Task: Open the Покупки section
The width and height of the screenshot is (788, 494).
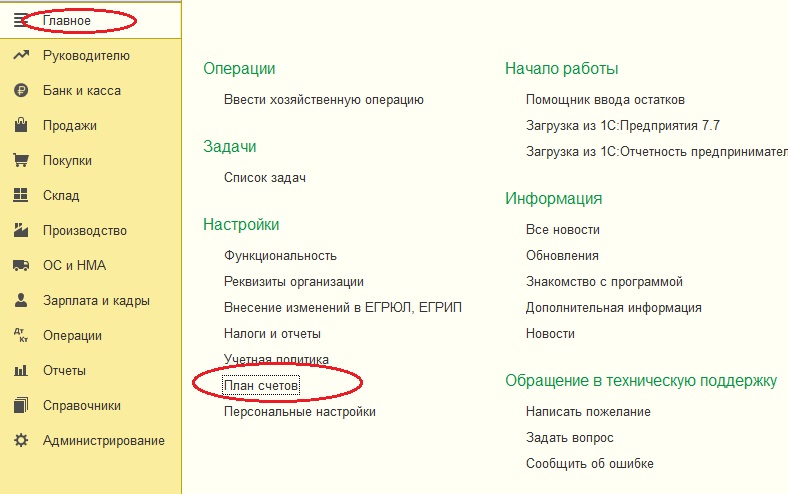Action: pos(67,161)
